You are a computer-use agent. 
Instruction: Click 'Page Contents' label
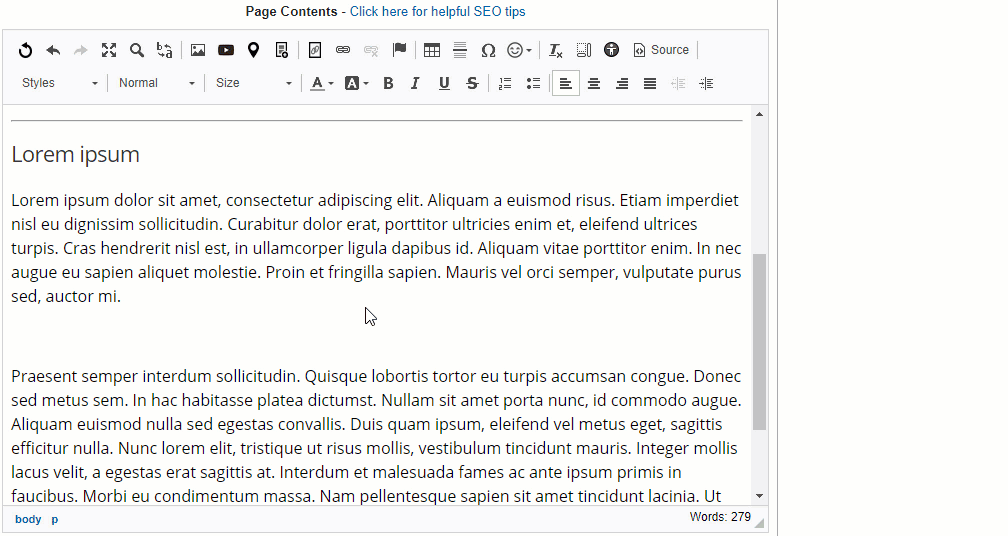[291, 12]
